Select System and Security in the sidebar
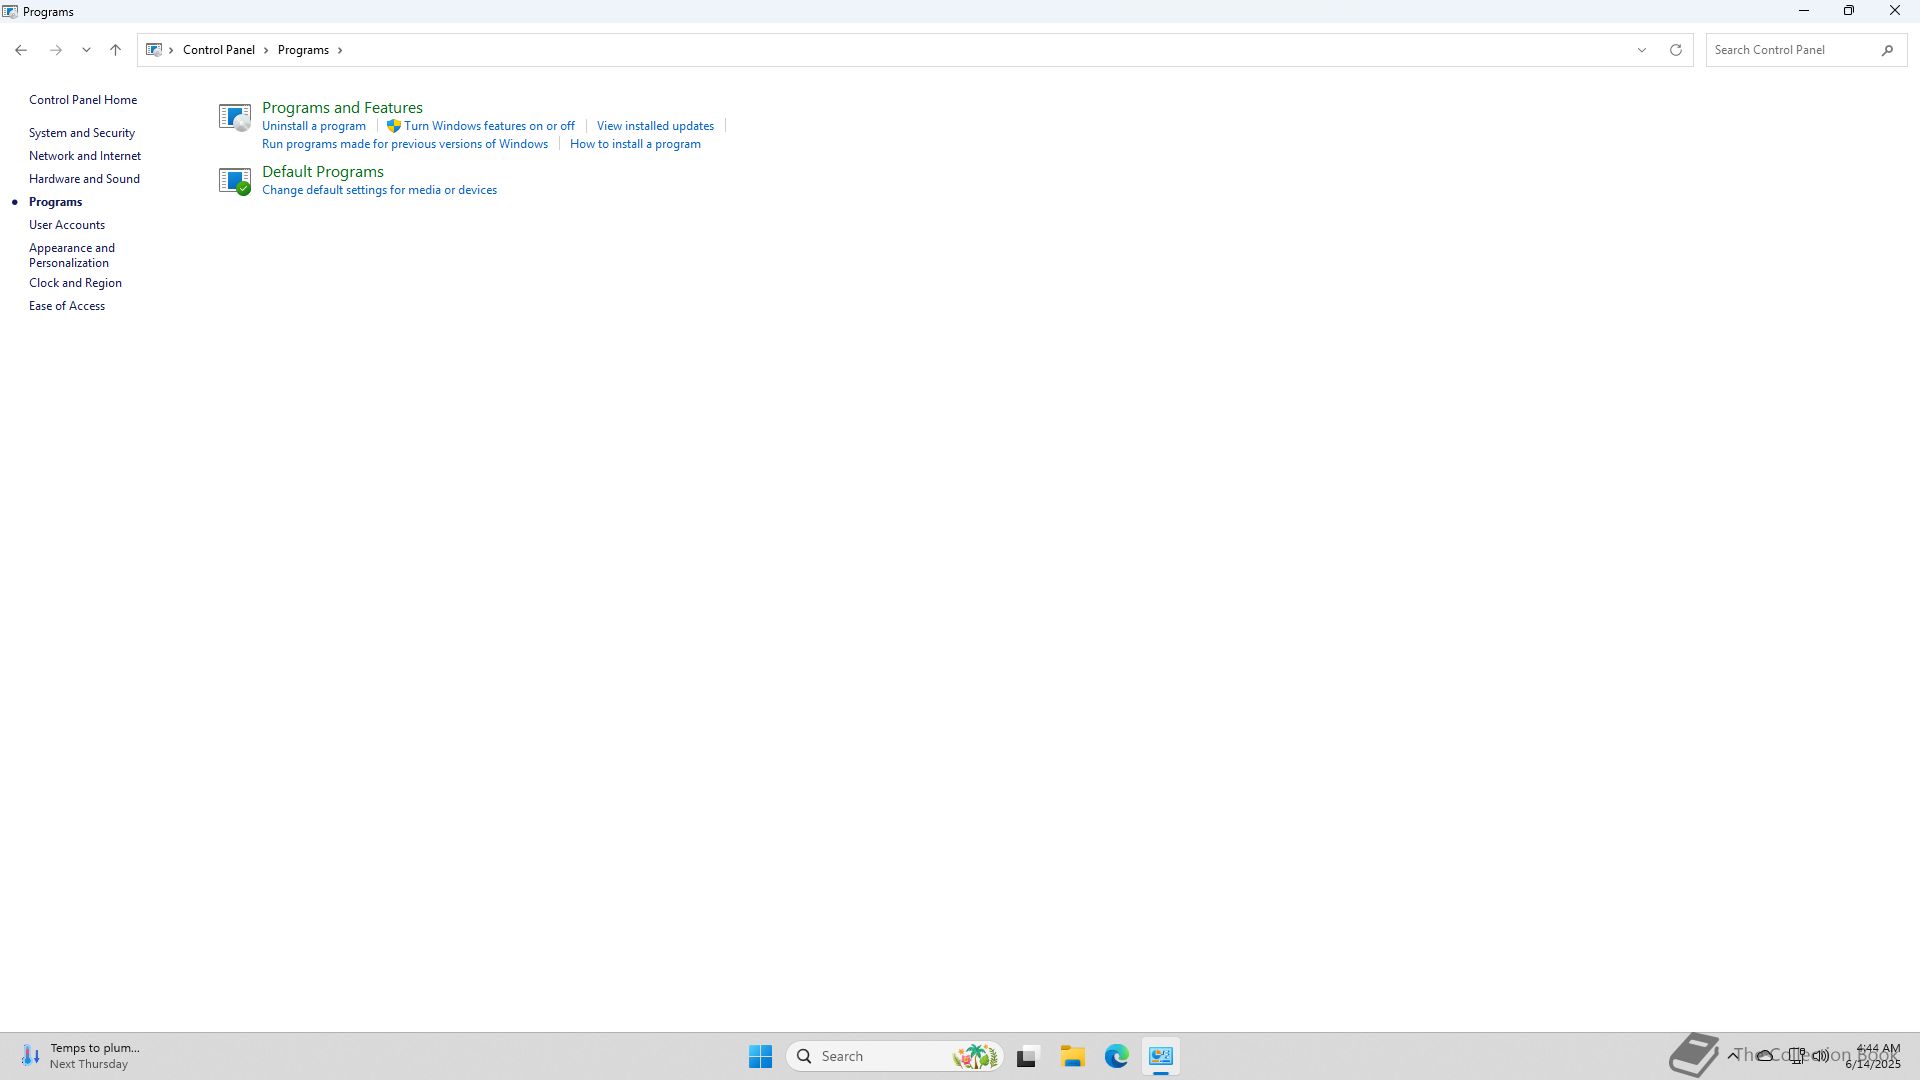This screenshot has height=1080, width=1920. [82, 133]
